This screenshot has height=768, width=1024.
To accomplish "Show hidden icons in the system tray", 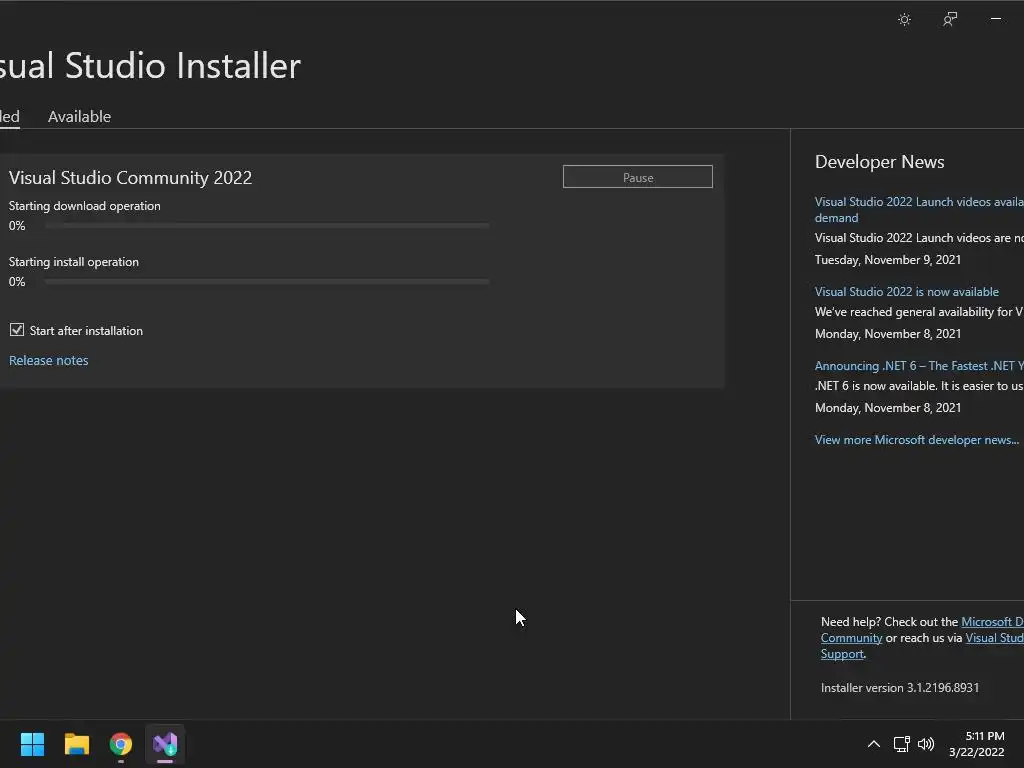I will pyautogui.click(x=874, y=744).
